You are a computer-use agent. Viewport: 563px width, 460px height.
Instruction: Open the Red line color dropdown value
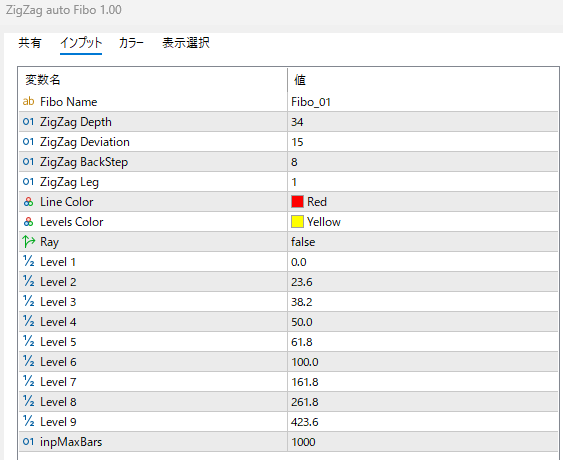tap(423, 202)
